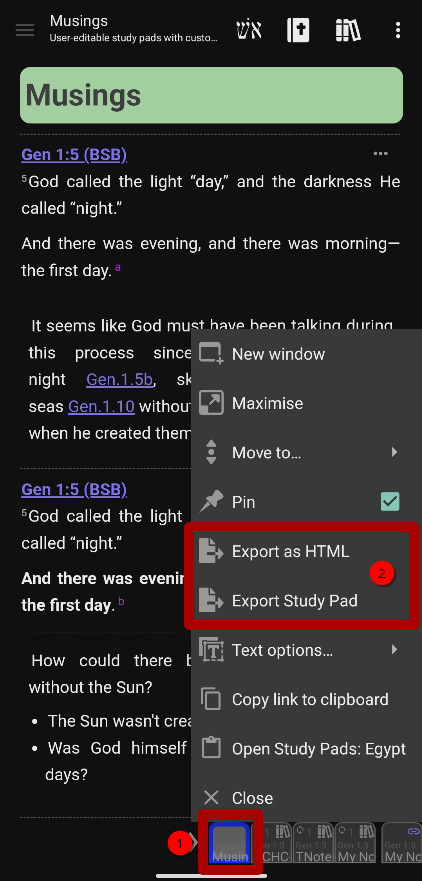Switch to My No window with link icon
Screen dimensions: 422x881
click(x=402, y=842)
